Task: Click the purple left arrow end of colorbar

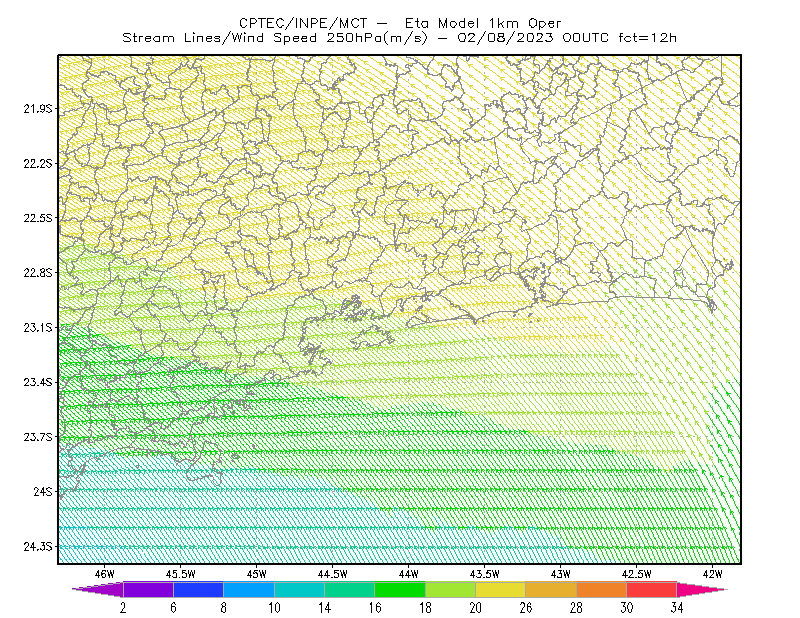Action: [97, 589]
